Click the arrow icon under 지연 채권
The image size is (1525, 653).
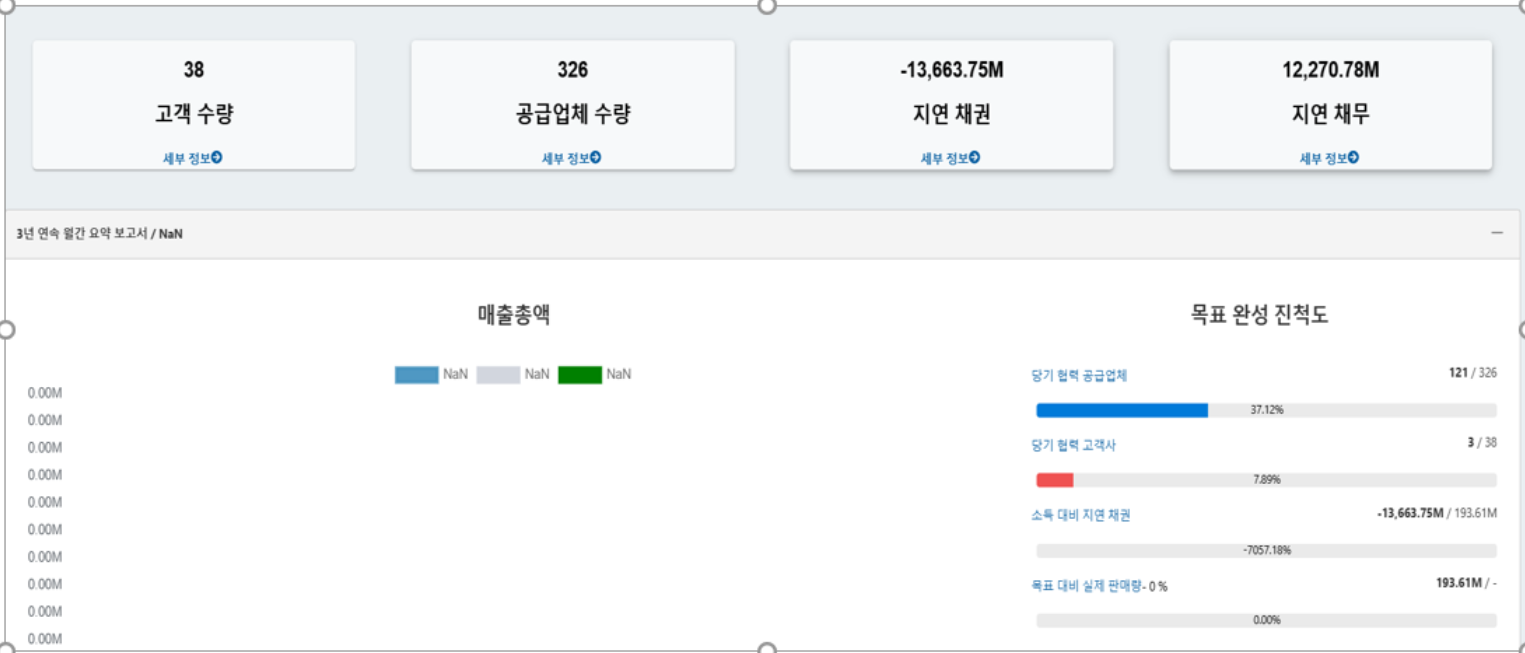(x=975, y=158)
